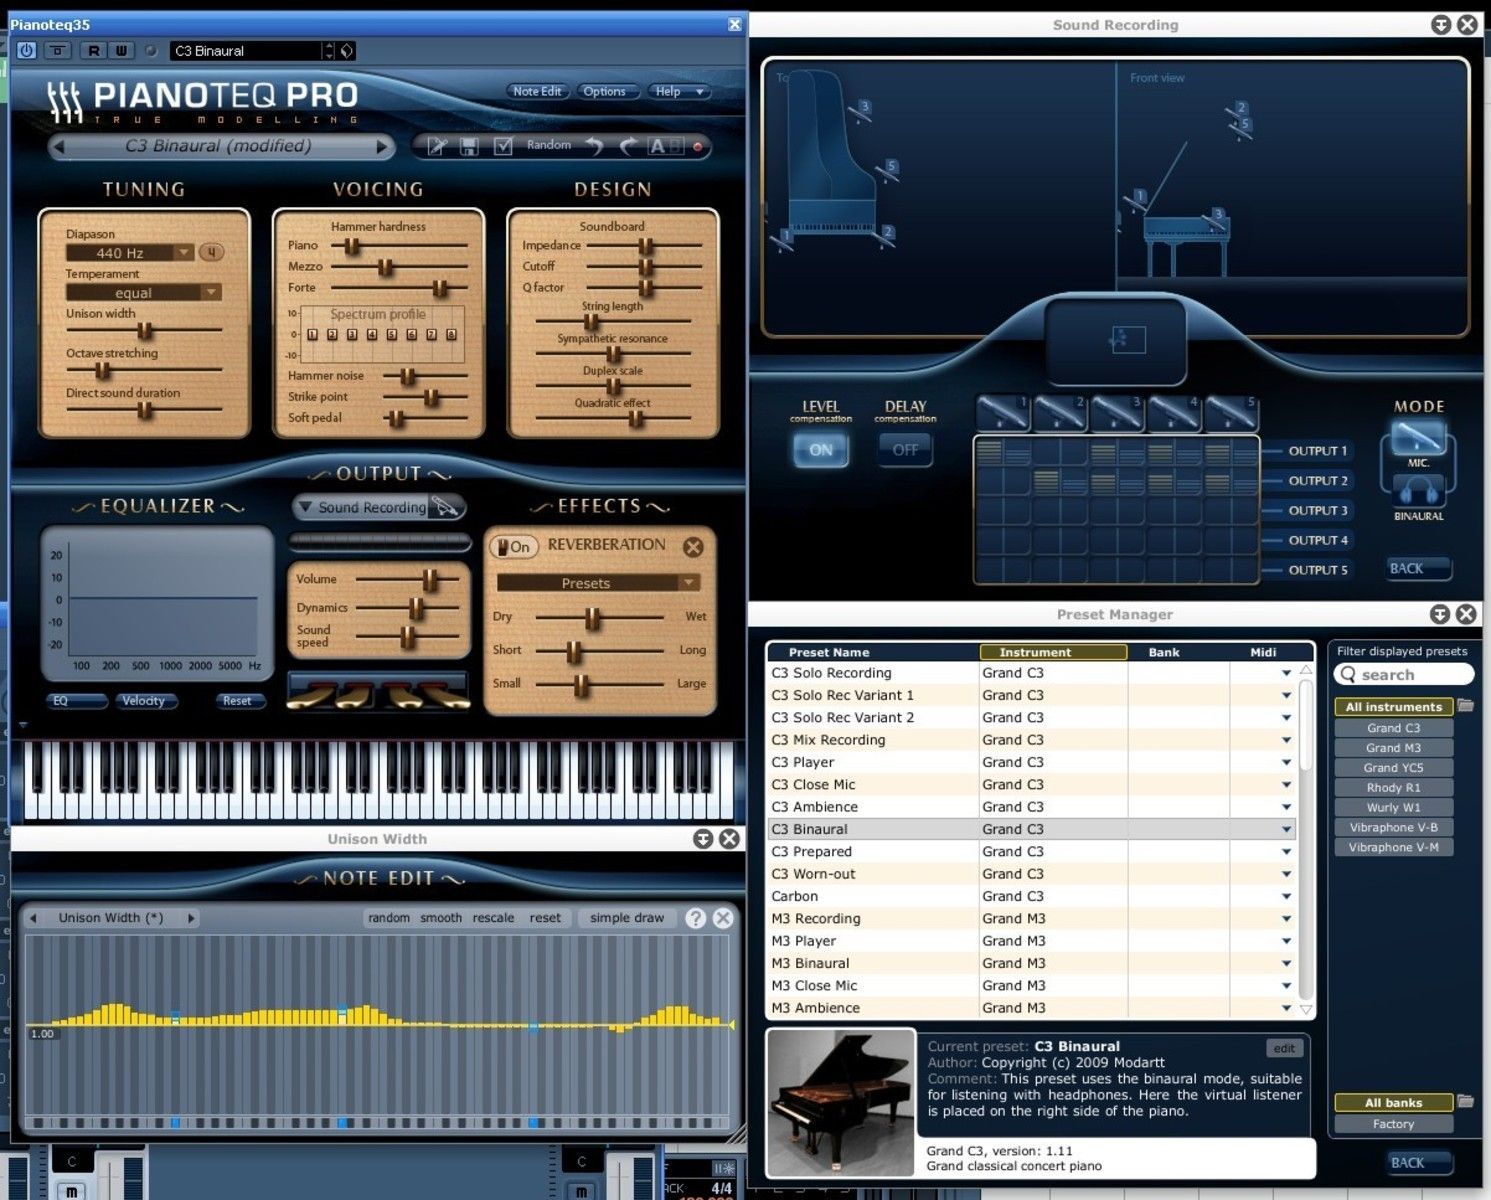
Task: Go to next preset with right arrow
Action: click(381, 147)
